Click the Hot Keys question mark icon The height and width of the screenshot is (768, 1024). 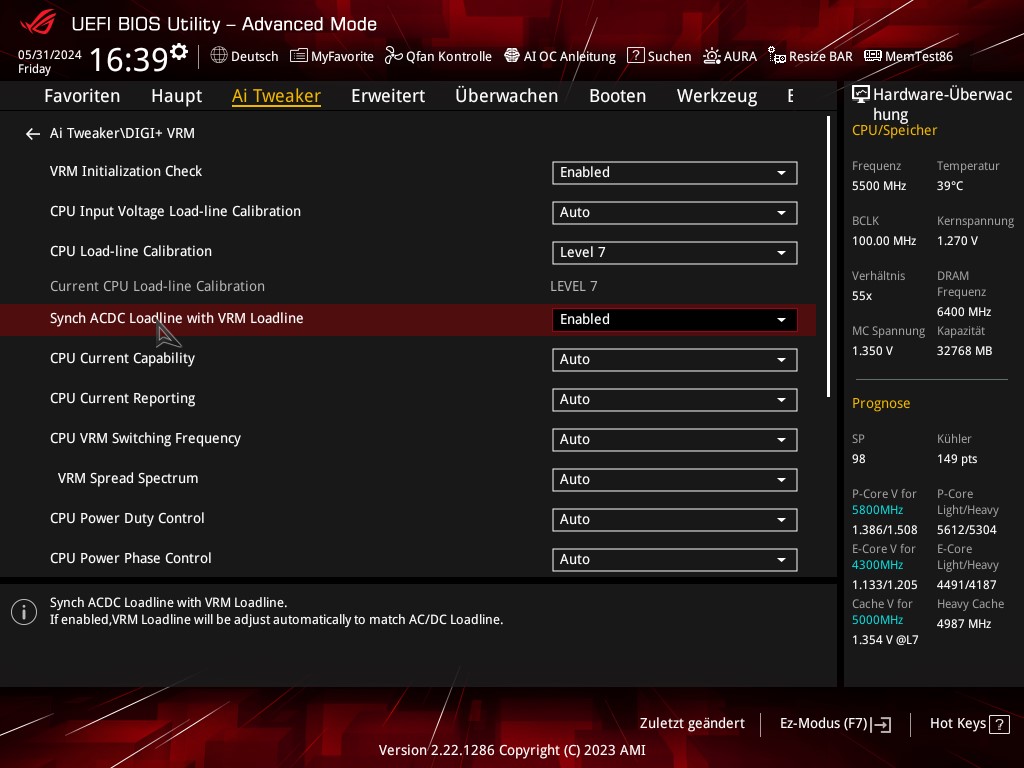pyautogui.click(x=999, y=724)
